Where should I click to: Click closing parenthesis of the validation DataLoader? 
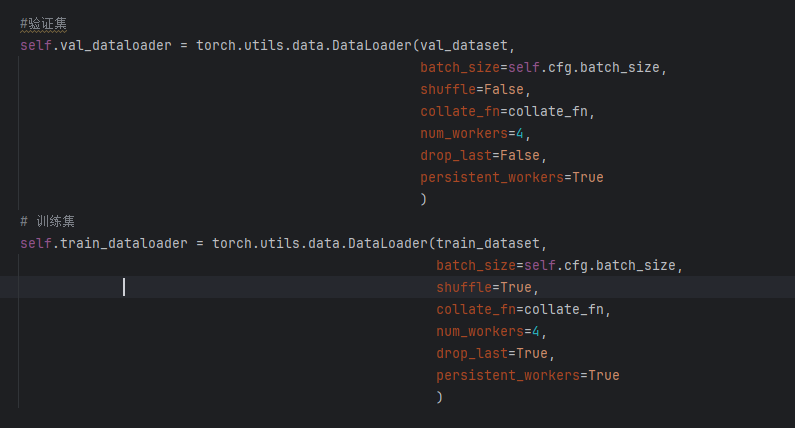[x=424, y=199]
